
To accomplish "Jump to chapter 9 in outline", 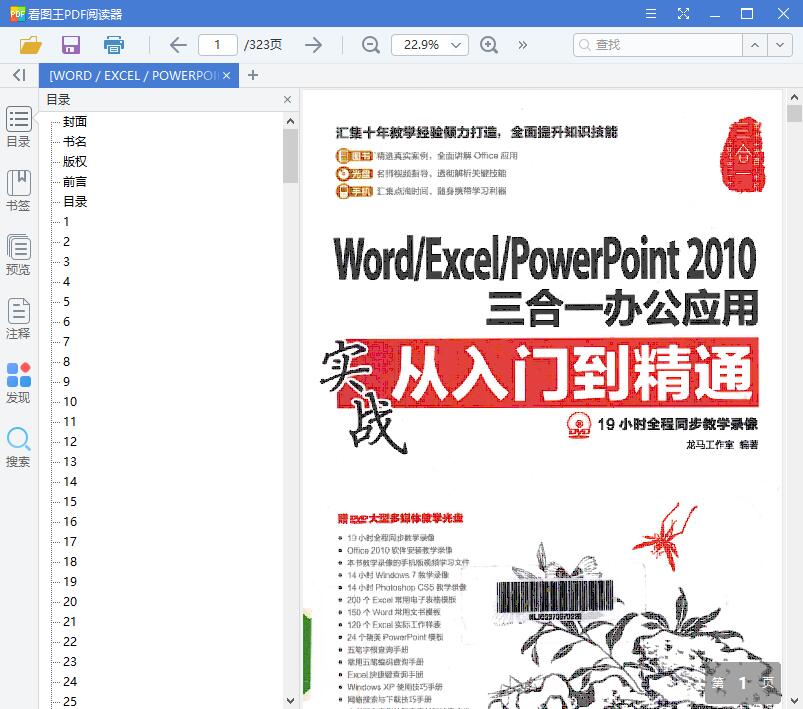I will 67,381.
